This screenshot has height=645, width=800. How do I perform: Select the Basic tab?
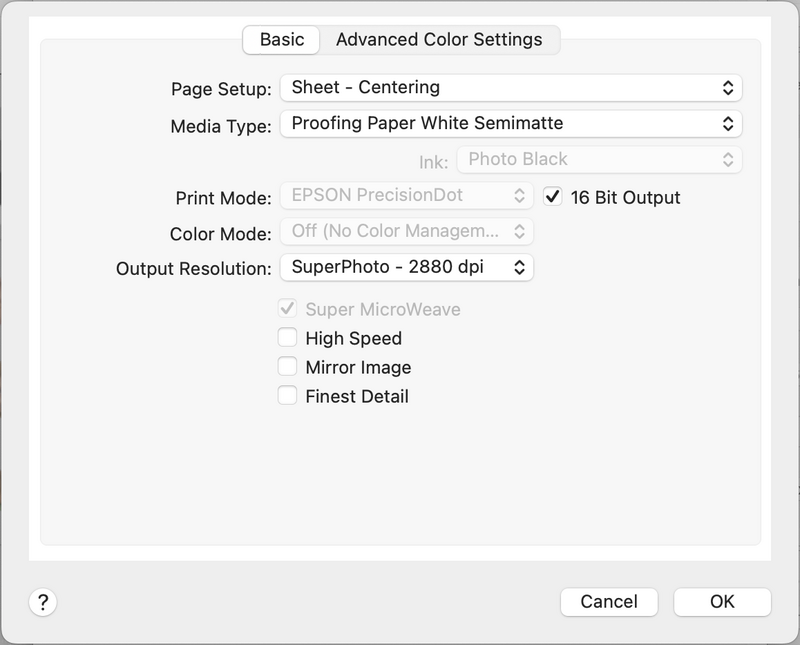(281, 40)
